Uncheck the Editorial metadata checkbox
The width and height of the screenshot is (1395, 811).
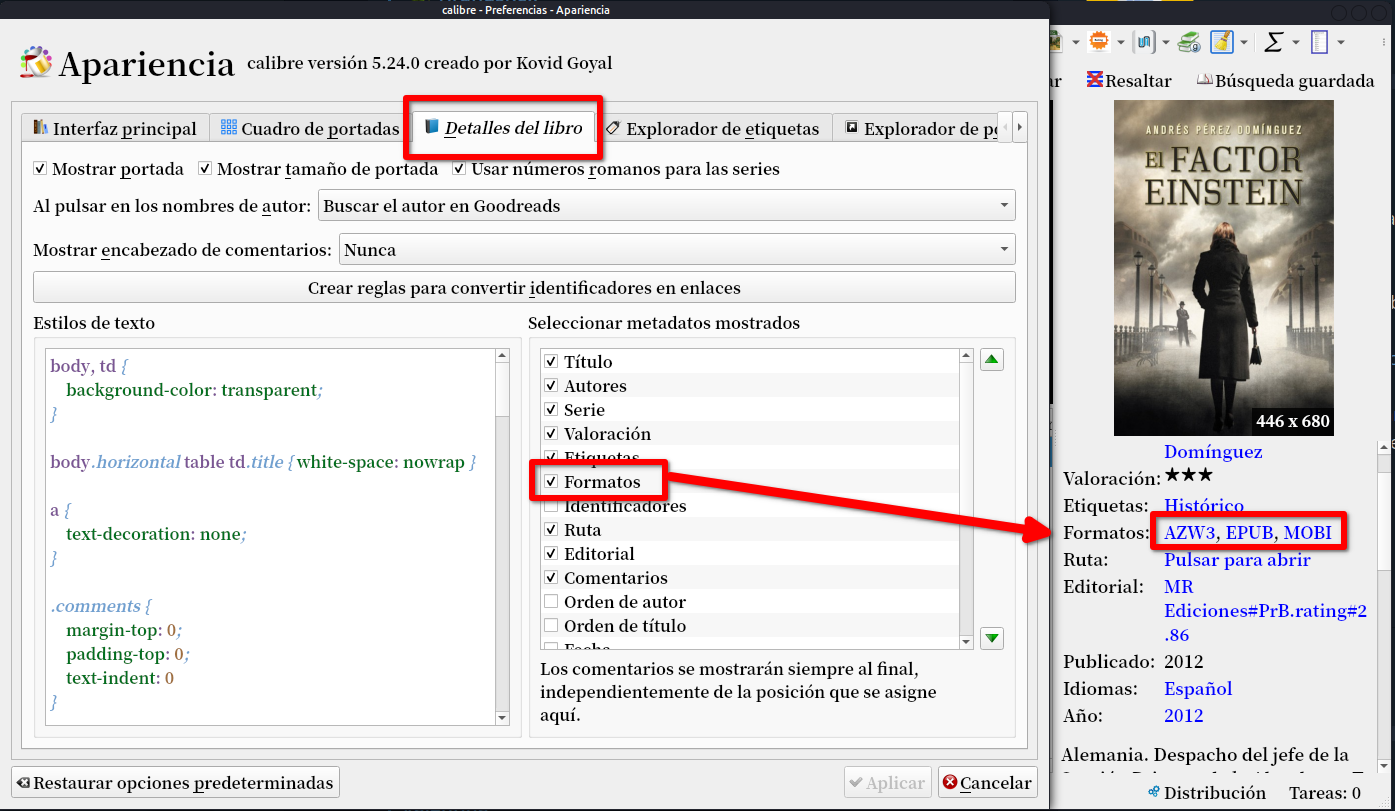(x=551, y=554)
